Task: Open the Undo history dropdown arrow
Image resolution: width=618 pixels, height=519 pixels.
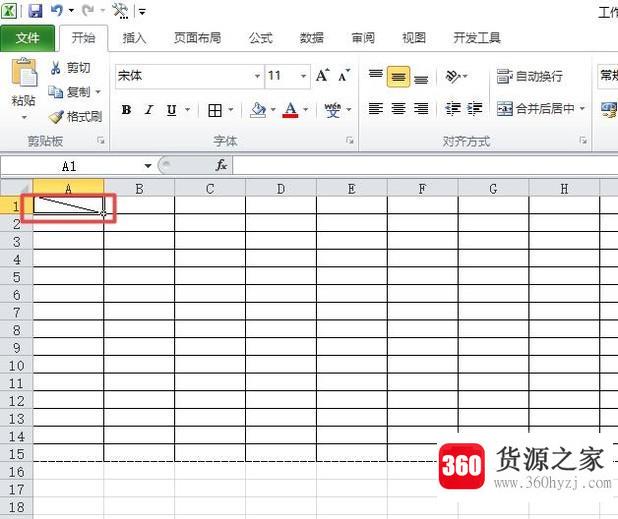Action: (71, 10)
